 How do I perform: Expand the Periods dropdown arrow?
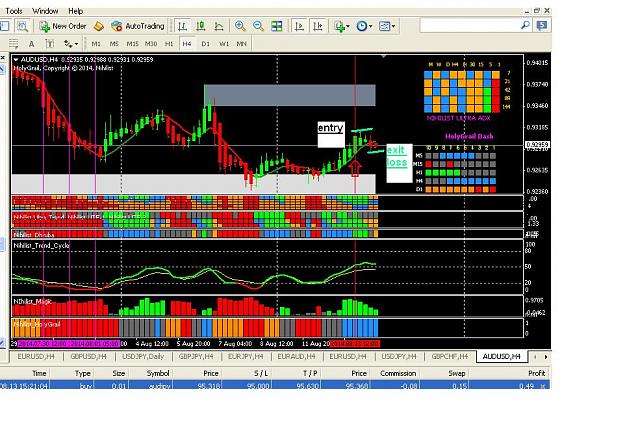(x=371, y=27)
